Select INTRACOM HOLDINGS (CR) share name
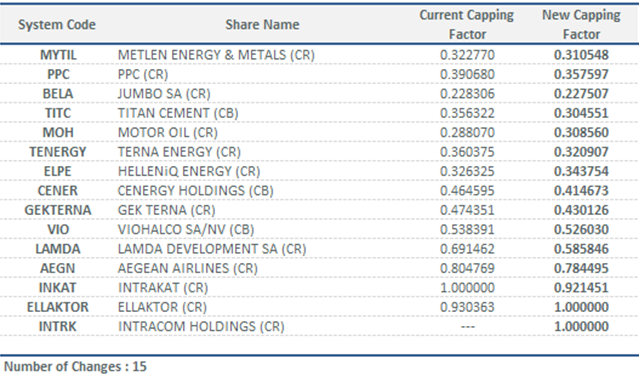The image size is (639, 376). pyautogui.click(x=201, y=326)
